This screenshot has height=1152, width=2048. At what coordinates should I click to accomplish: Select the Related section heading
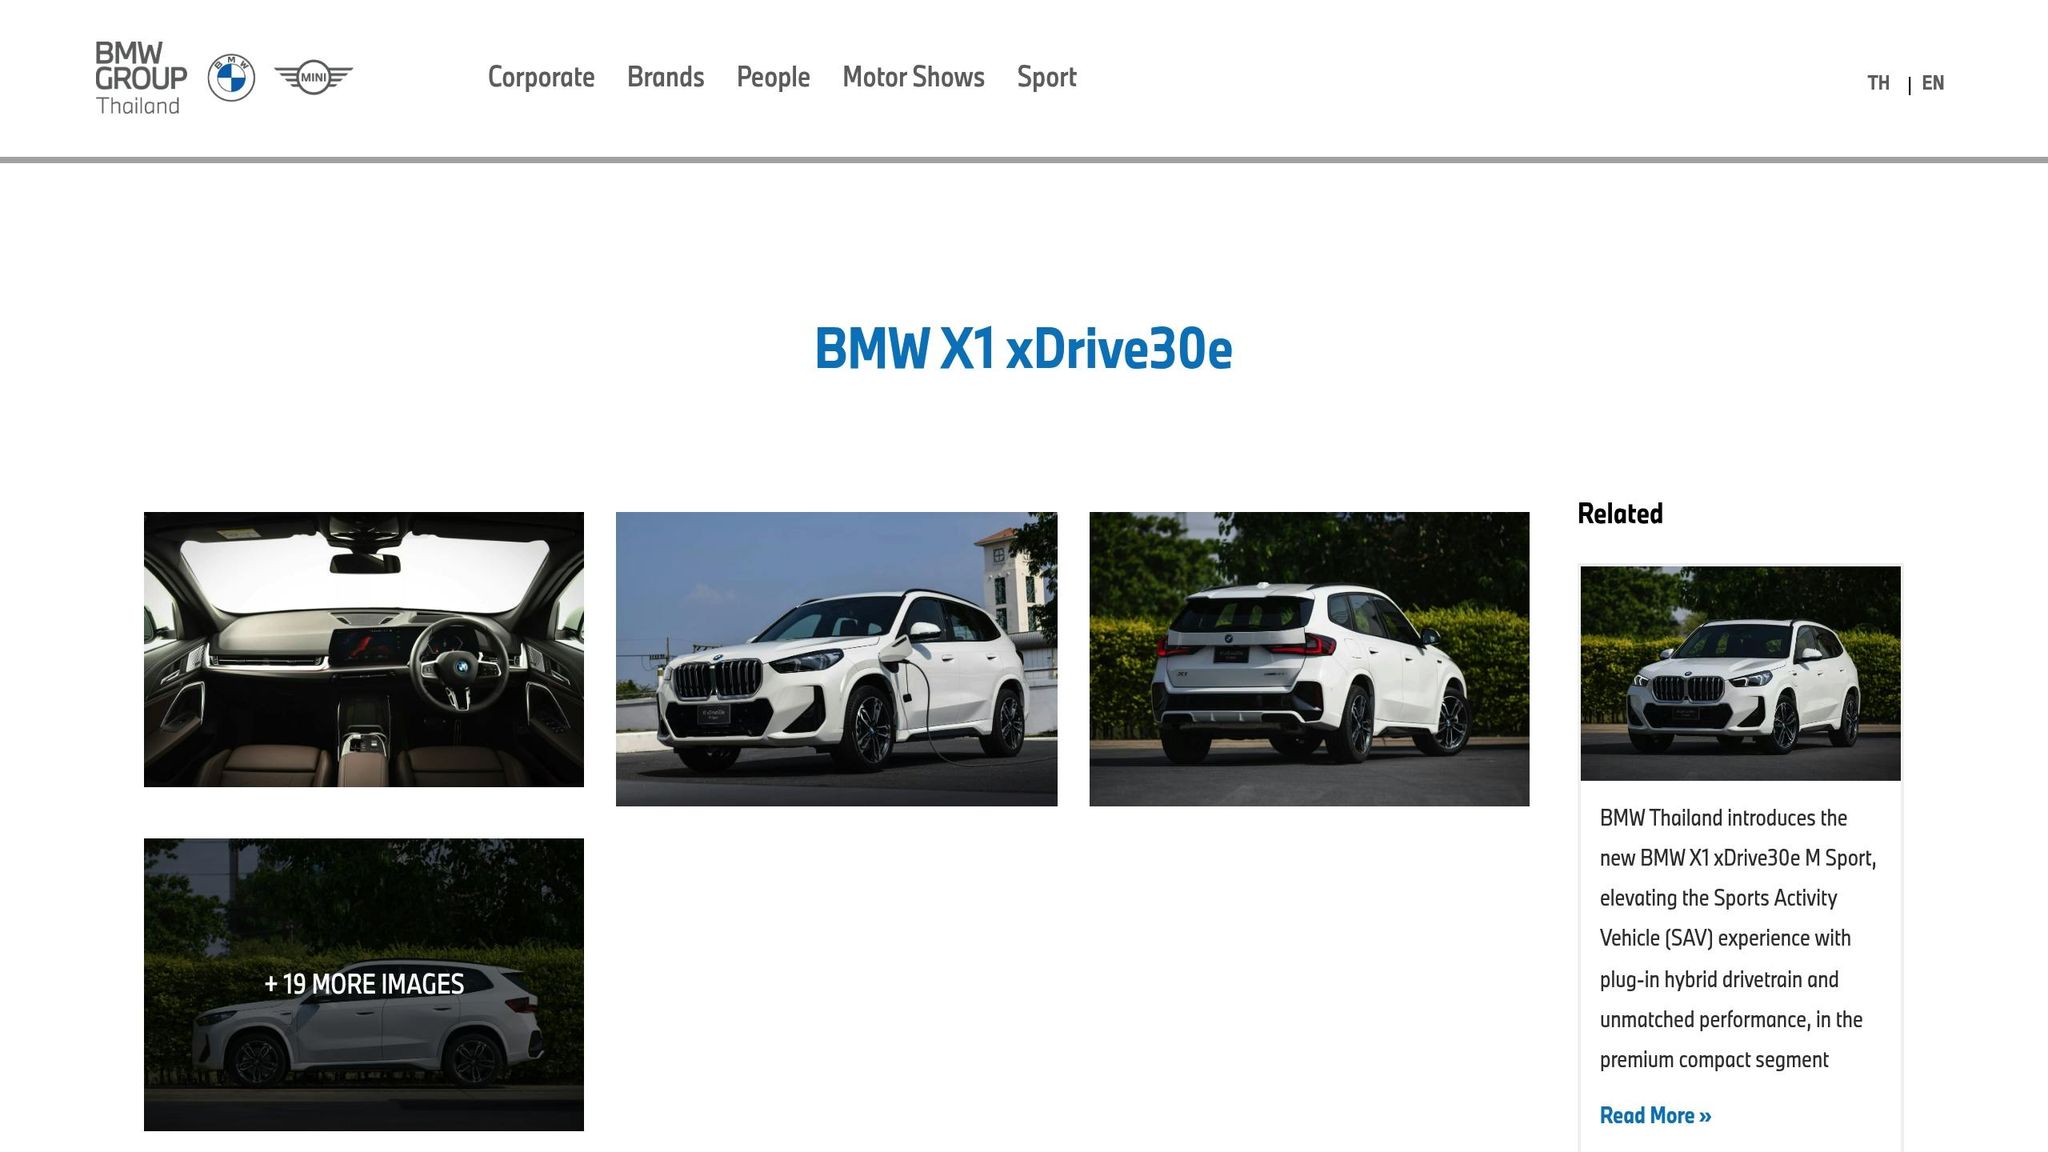point(1619,512)
